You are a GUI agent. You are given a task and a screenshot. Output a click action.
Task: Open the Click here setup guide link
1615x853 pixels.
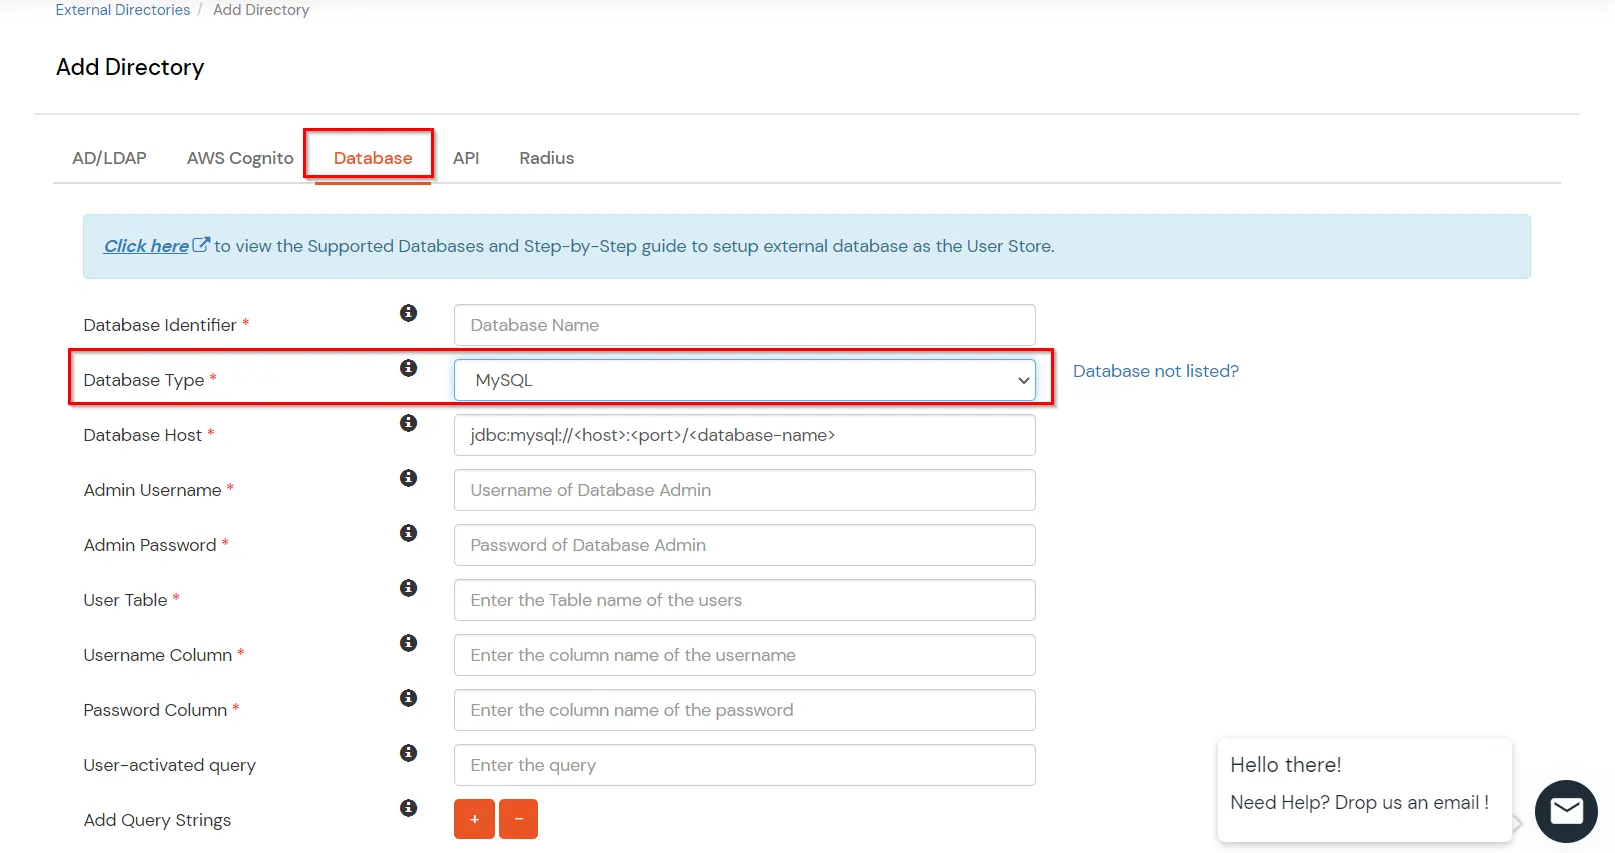coord(146,246)
